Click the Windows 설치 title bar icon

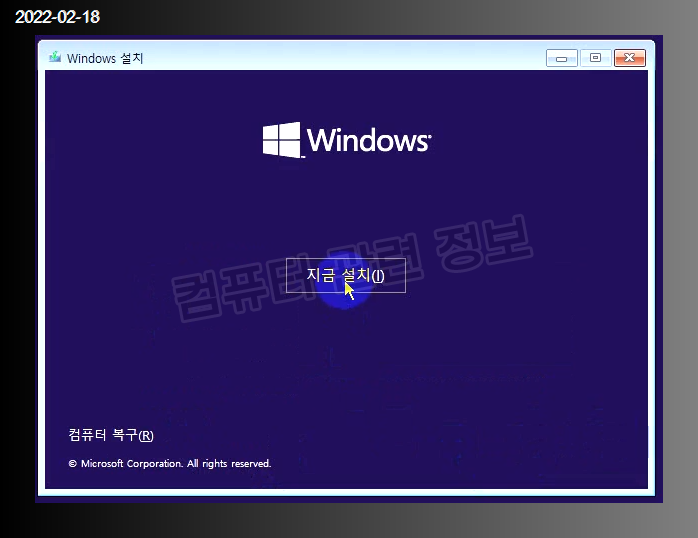click(x=55, y=57)
